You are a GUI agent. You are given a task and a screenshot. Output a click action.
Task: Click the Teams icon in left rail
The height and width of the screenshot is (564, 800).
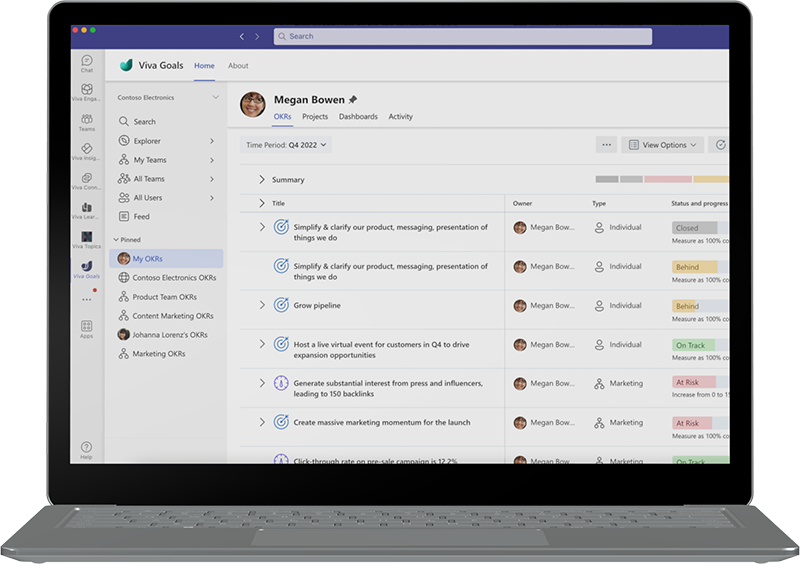point(87,120)
